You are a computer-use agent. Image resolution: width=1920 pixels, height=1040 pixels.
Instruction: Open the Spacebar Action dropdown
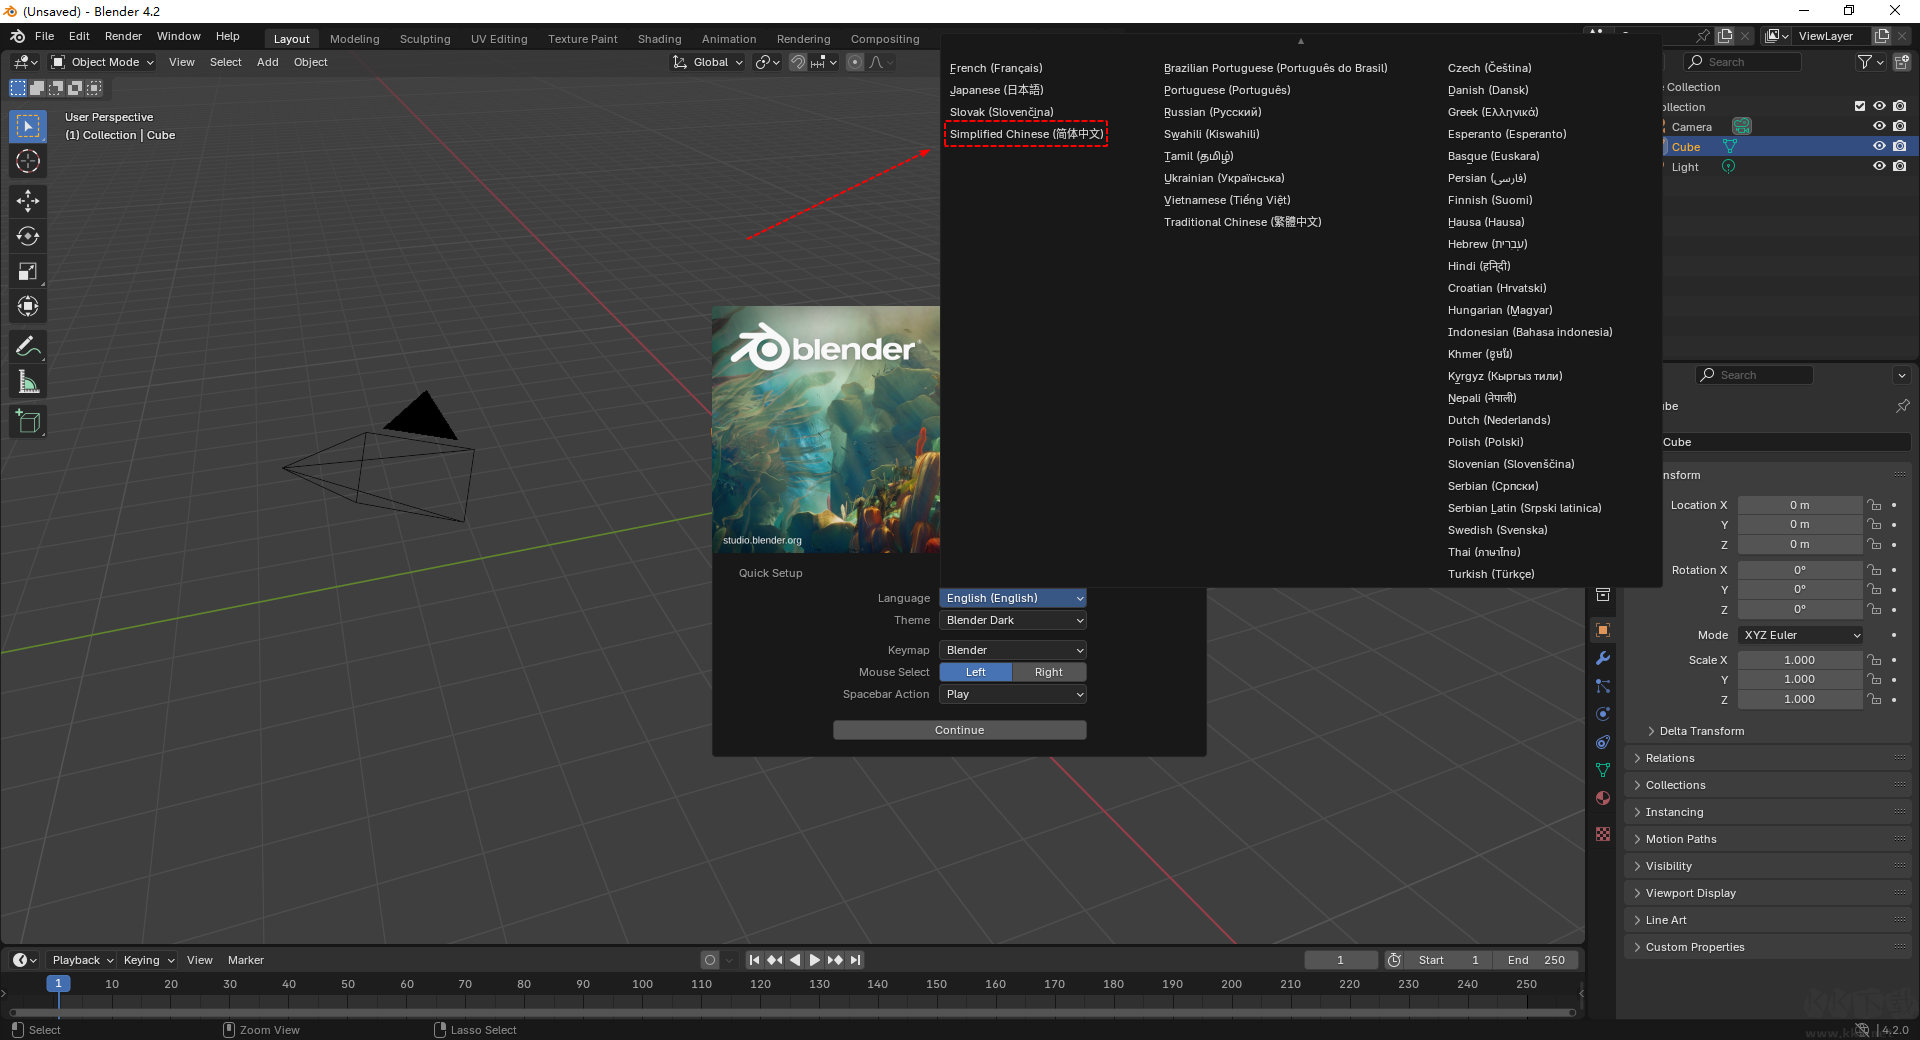click(x=1012, y=694)
